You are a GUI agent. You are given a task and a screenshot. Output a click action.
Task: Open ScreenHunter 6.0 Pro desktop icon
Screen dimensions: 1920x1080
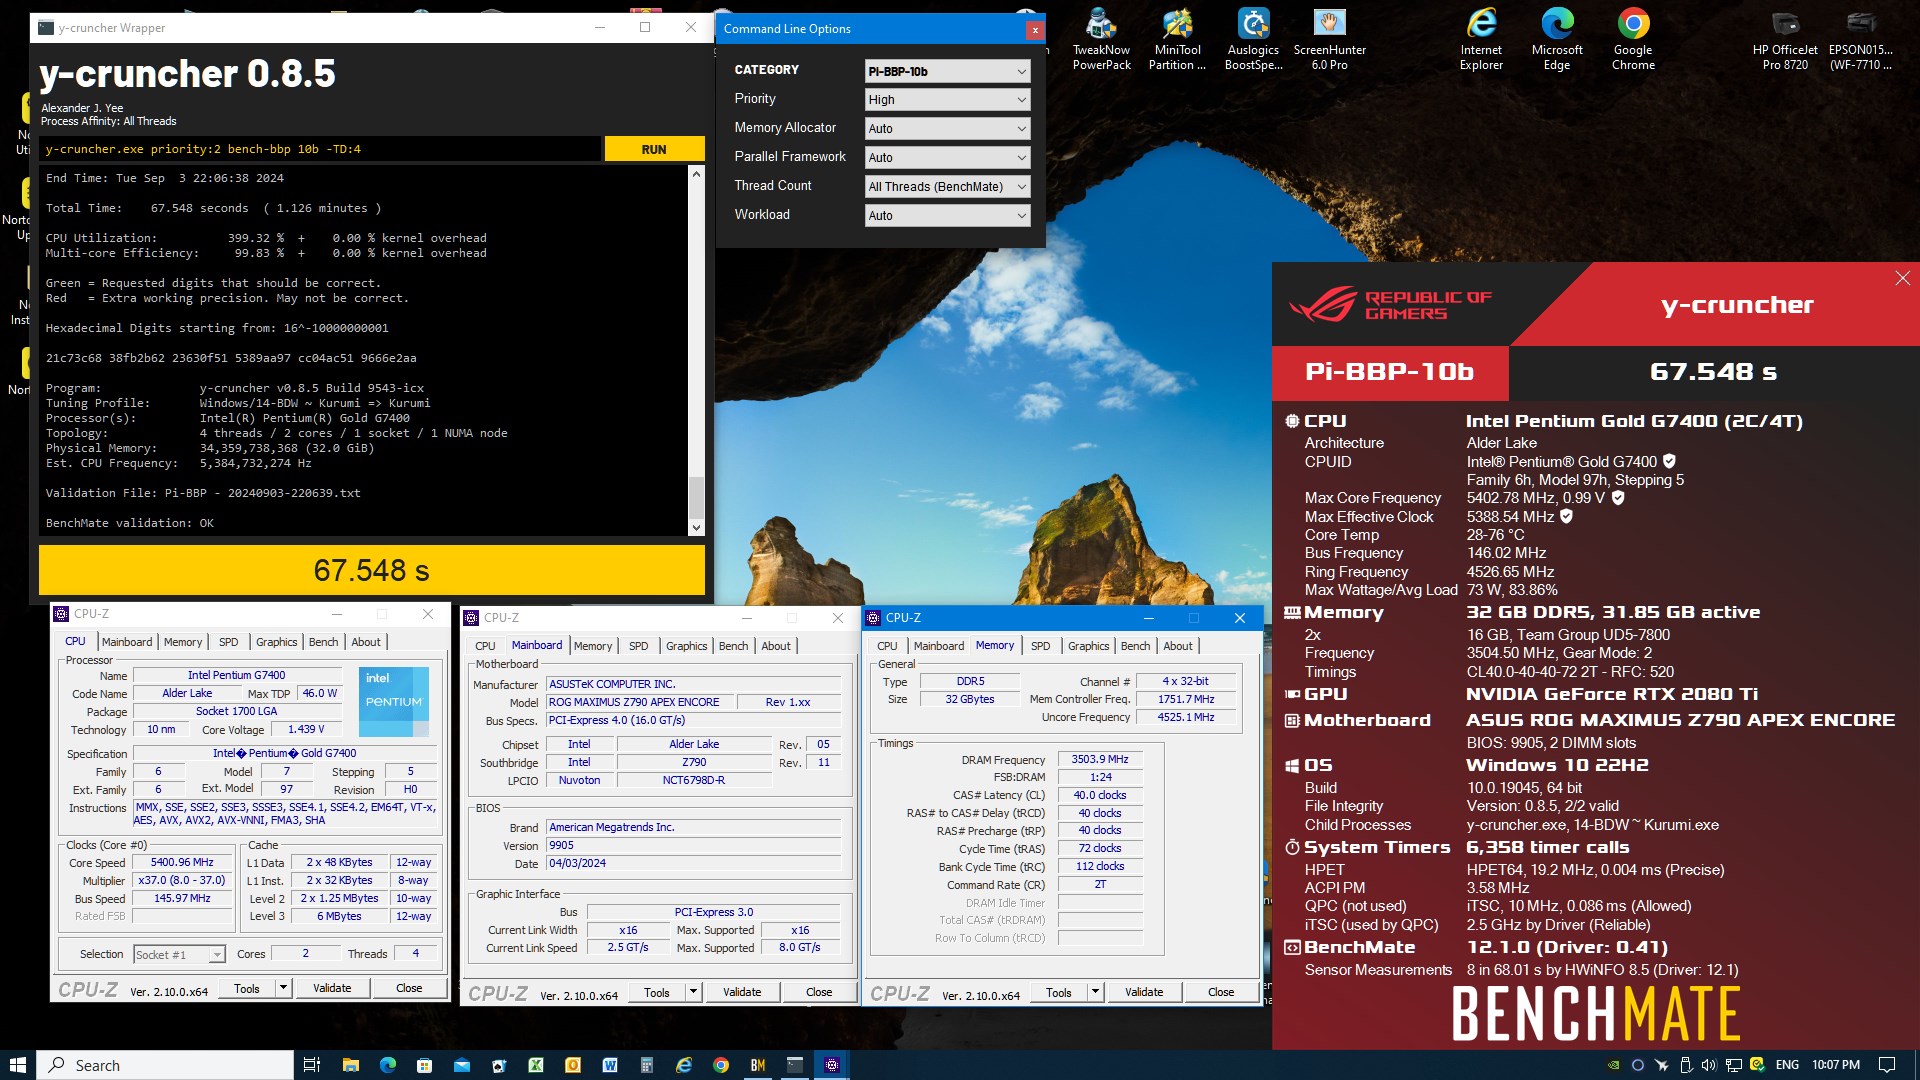point(1329,40)
